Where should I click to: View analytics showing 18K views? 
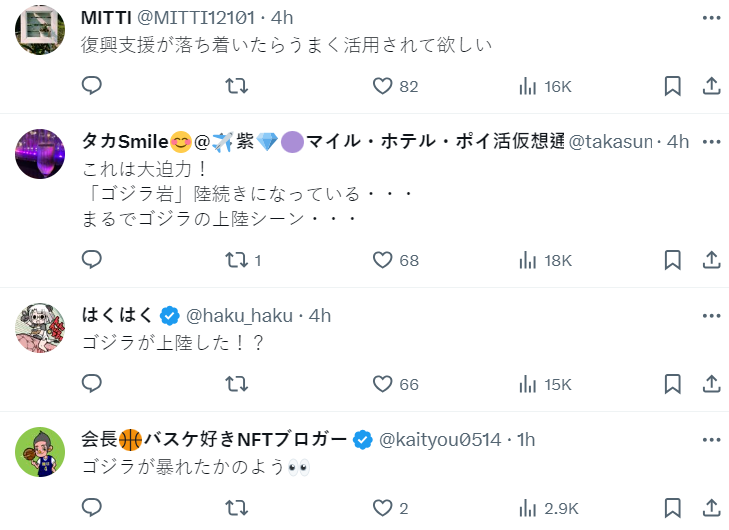(x=545, y=260)
